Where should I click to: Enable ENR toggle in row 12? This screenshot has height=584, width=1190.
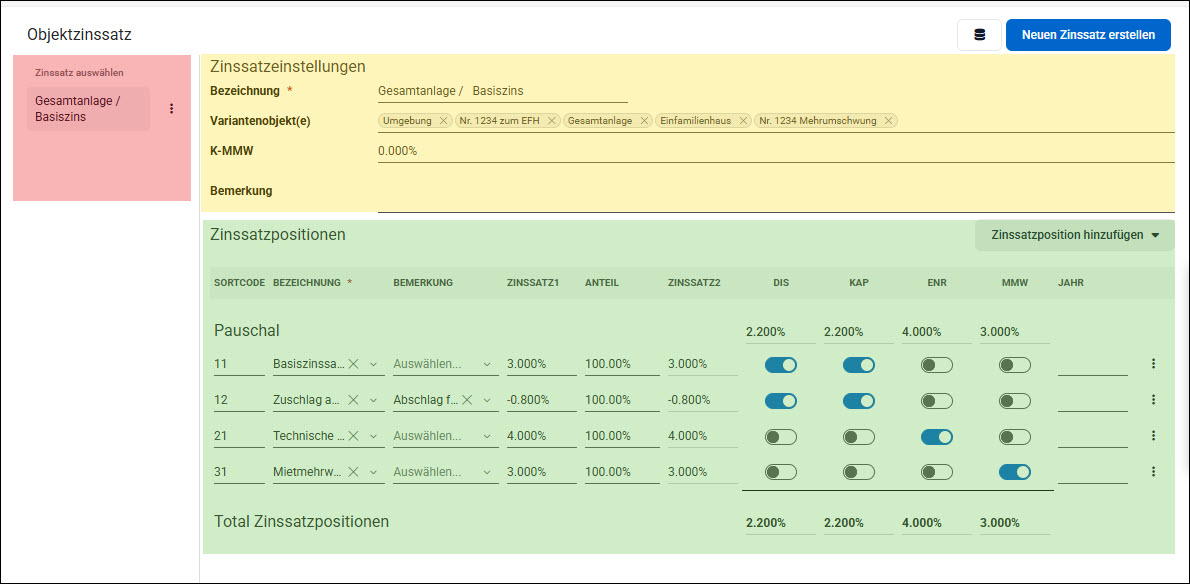click(937, 400)
